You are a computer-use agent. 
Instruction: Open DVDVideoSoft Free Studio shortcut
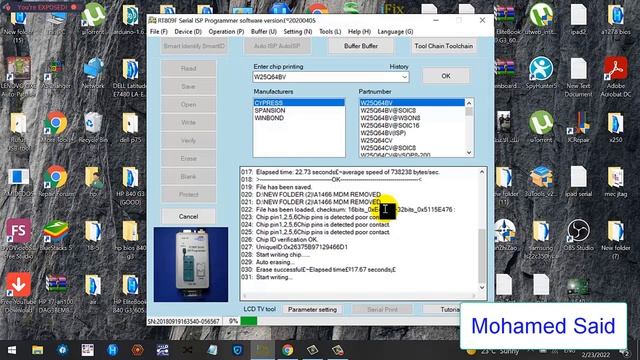[x=18, y=238]
